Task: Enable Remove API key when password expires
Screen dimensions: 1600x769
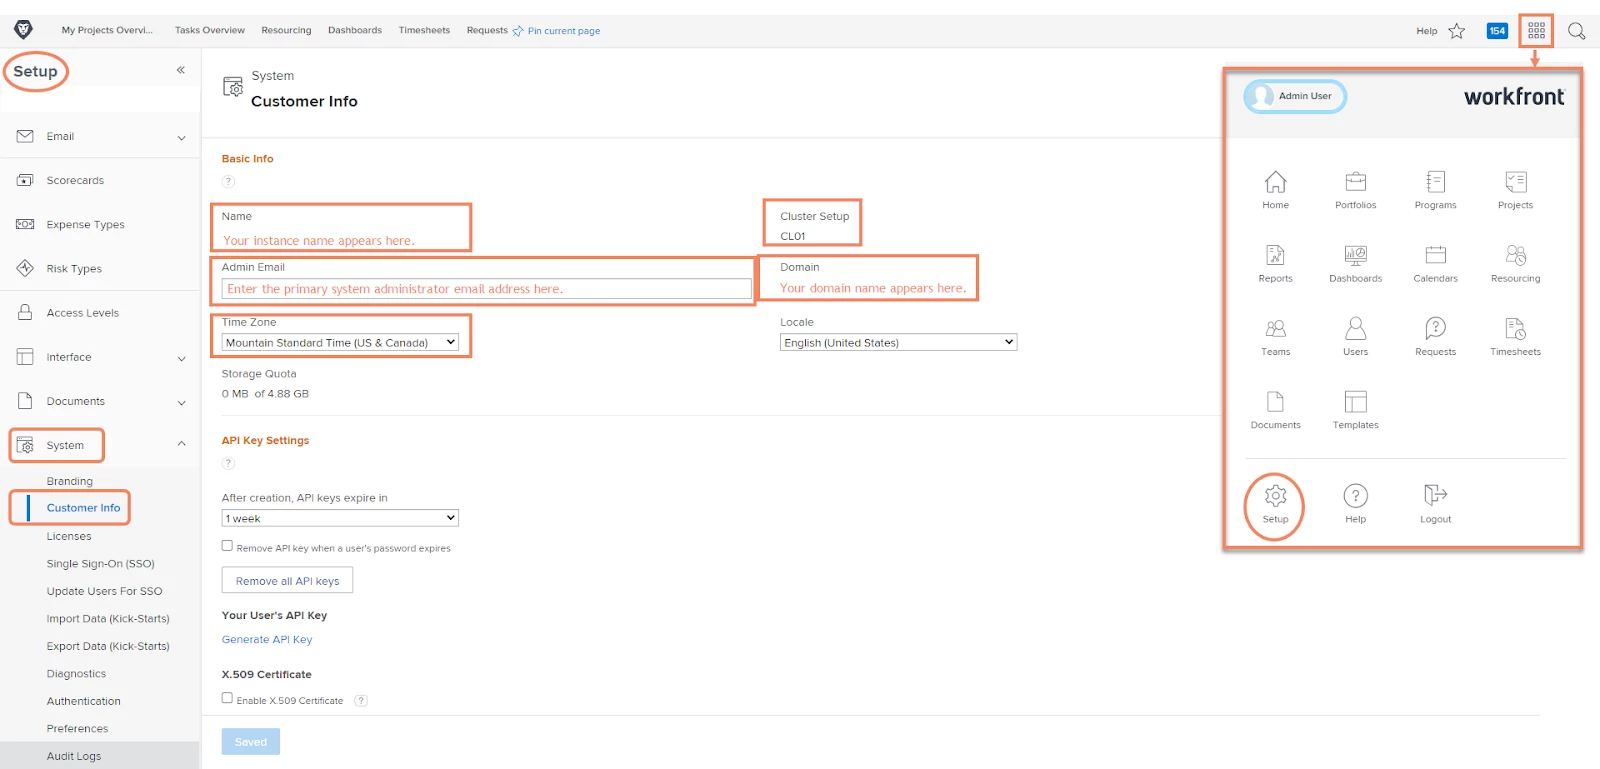Action: click(227, 546)
